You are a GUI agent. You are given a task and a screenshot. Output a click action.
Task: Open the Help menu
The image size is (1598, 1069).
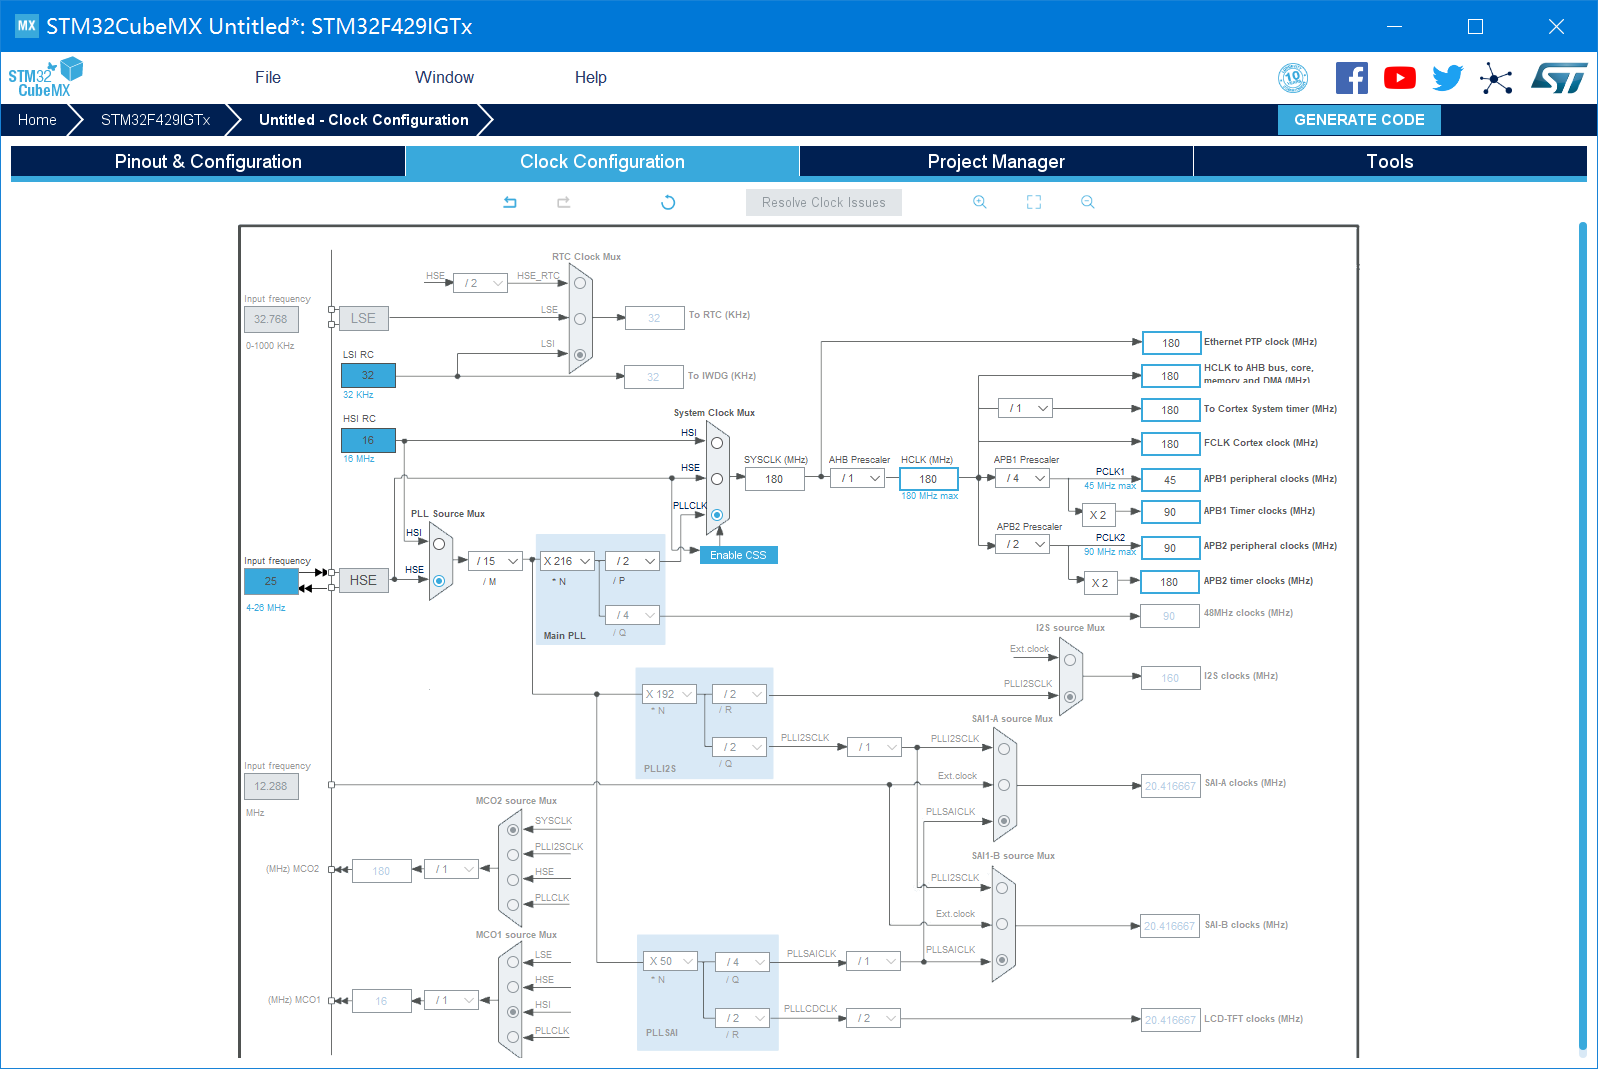591,77
